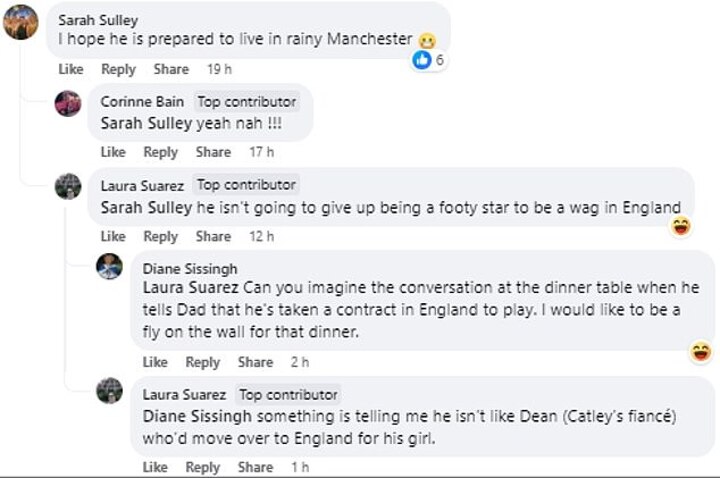Like Sarah Sulley's rainy Manchester comment
The height and width of the screenshot is (478, 720).
(71, 69)
